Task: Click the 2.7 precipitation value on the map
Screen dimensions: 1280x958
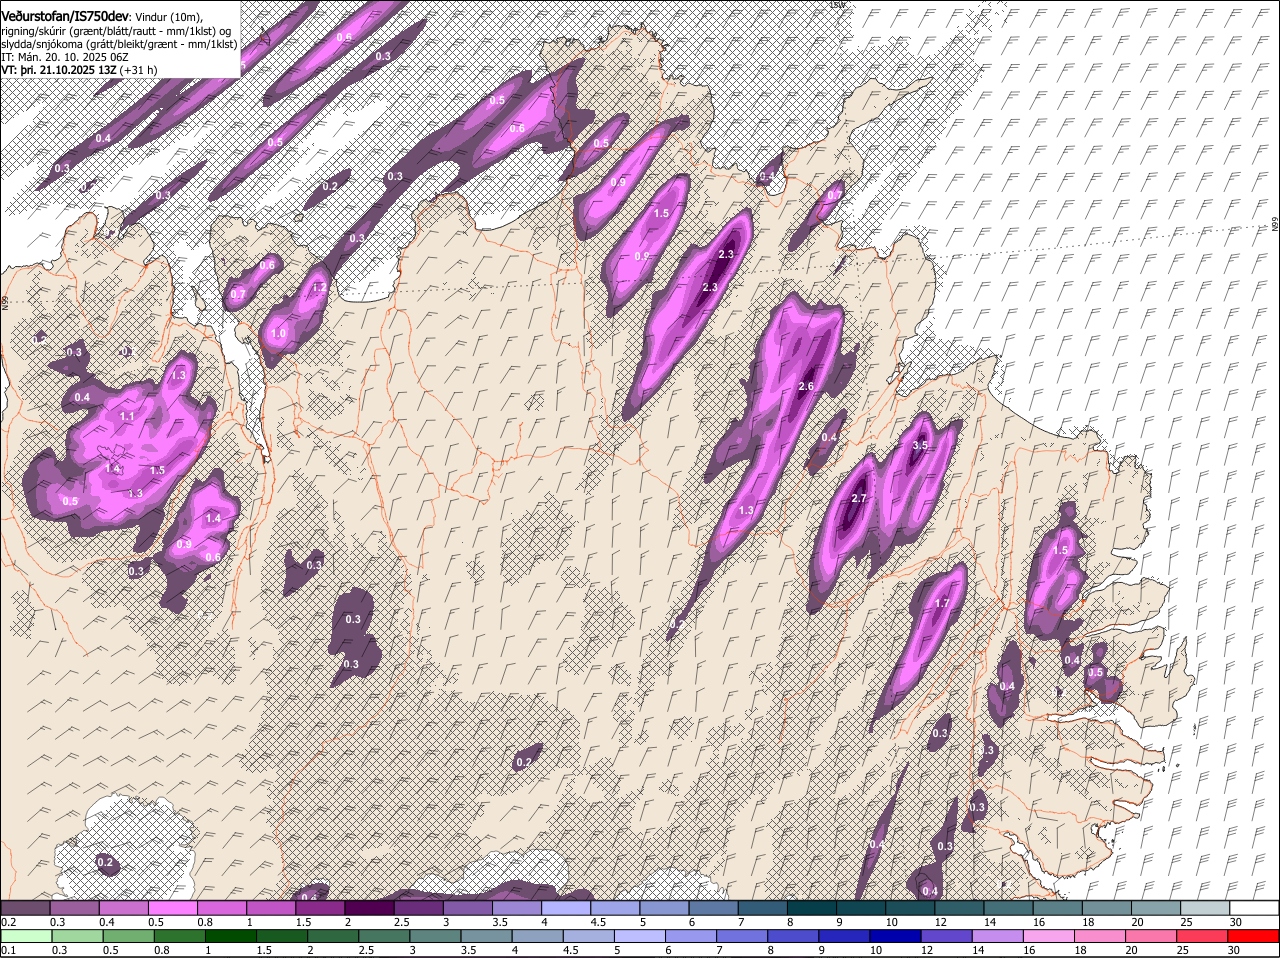Action: (858, 498)
